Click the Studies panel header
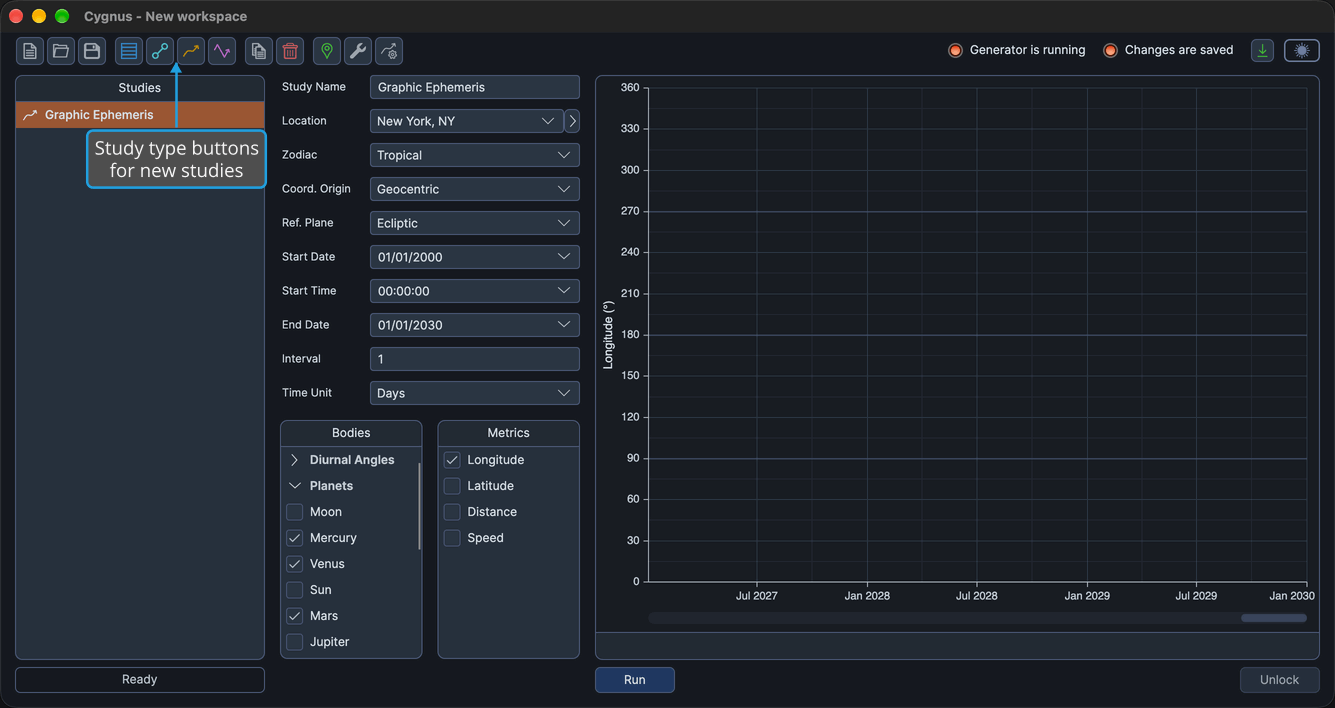The image size is (1335, 708). click(x=140, y=88)
